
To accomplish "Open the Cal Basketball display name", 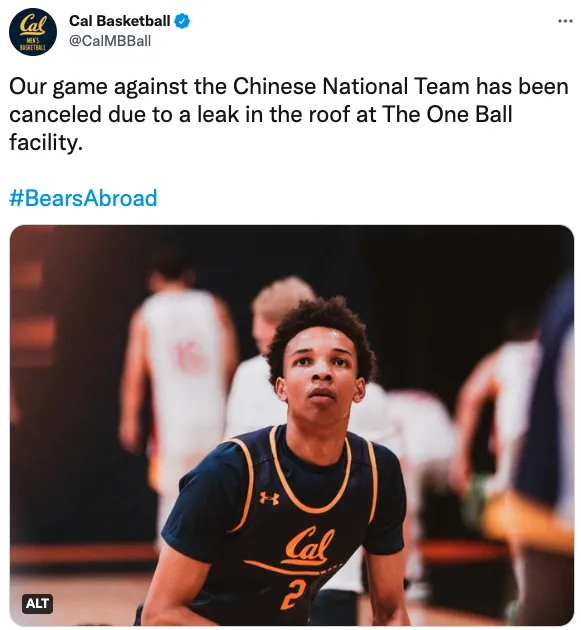I will (x=120, y=21).
